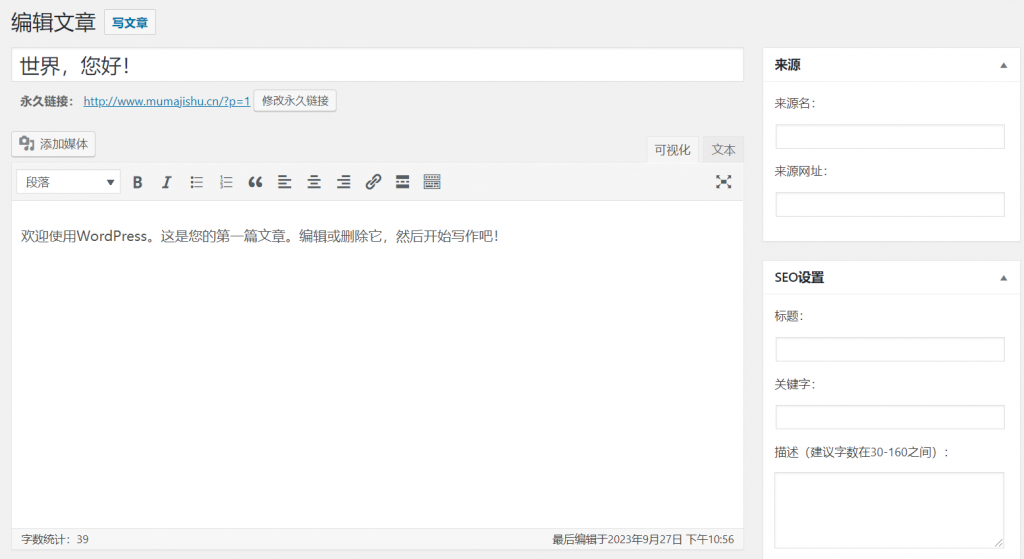The height and width of the screenshot is (559, 1024).
Task: Align text left
Action: (284, 182)
